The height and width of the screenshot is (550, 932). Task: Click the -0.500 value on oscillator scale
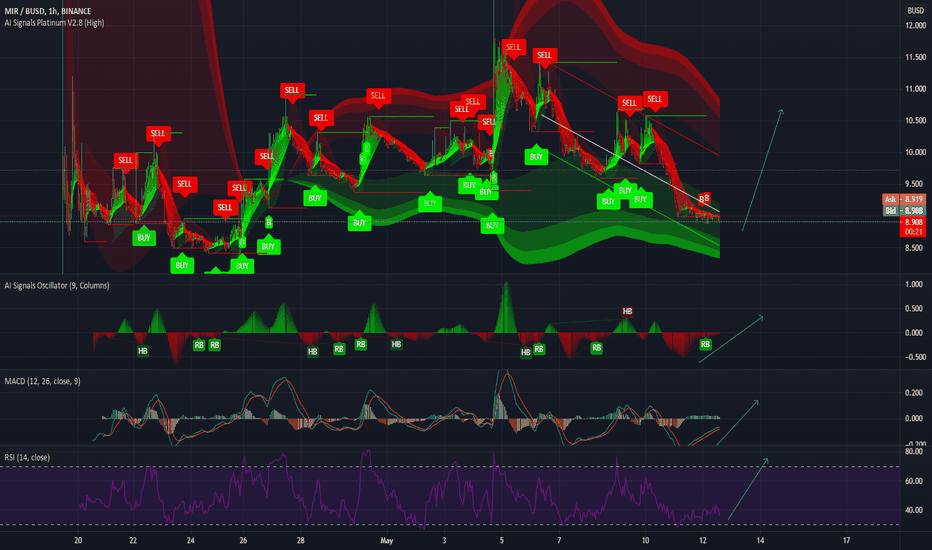click(912, 357)
